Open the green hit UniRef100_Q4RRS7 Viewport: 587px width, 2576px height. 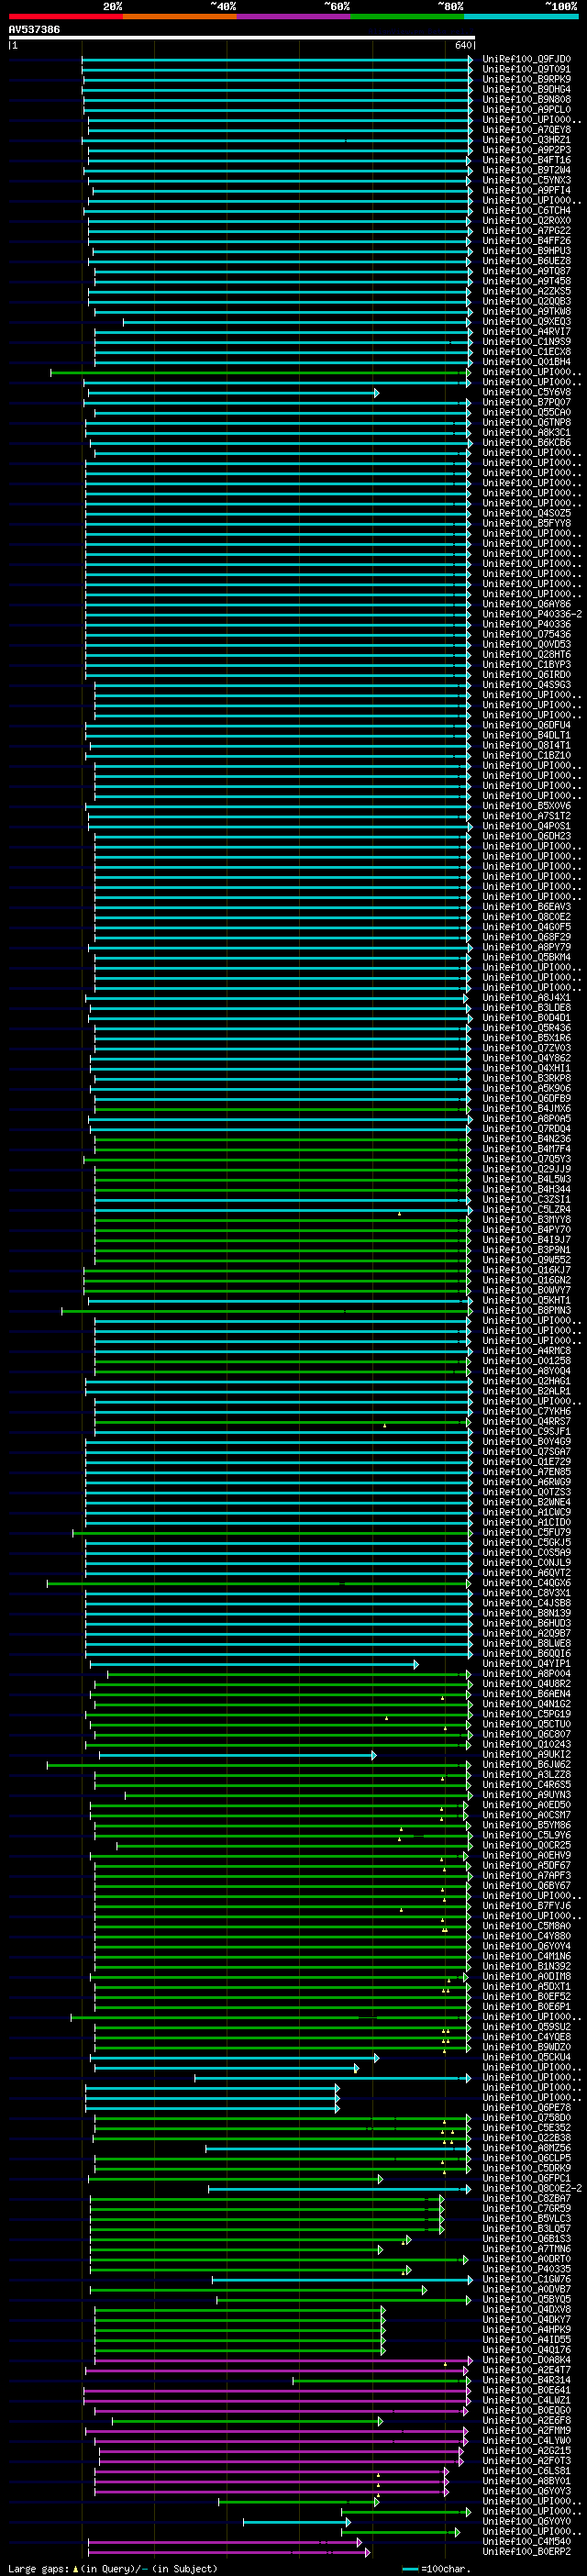pos(527,1421)
